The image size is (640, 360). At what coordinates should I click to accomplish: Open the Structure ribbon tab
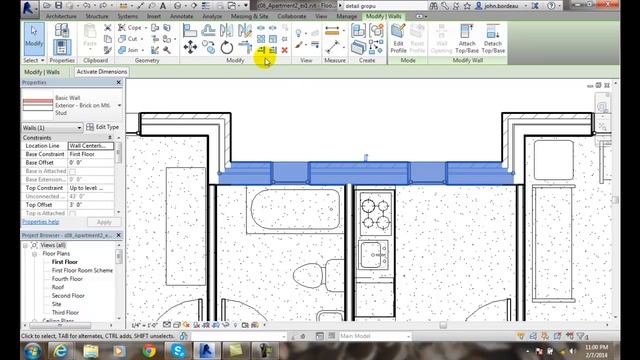click(97, 16)
